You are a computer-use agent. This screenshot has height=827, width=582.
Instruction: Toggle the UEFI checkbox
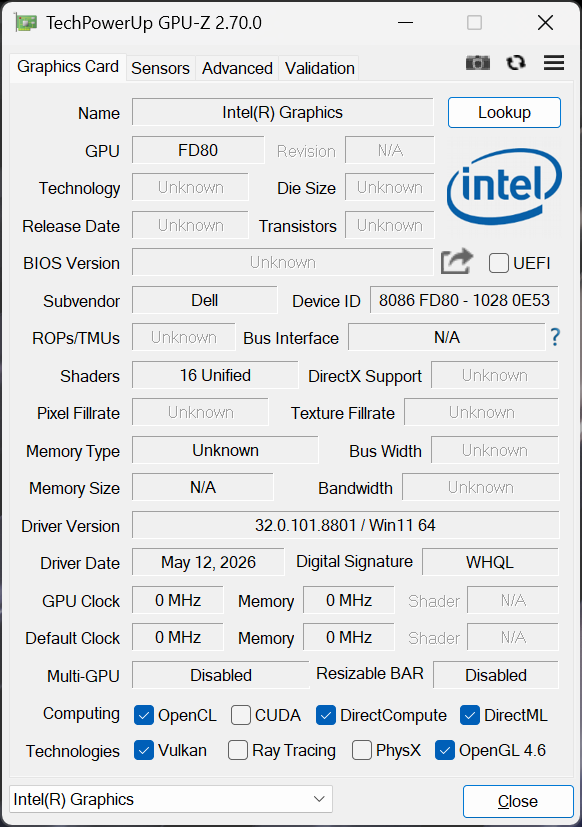click(499, 263)
